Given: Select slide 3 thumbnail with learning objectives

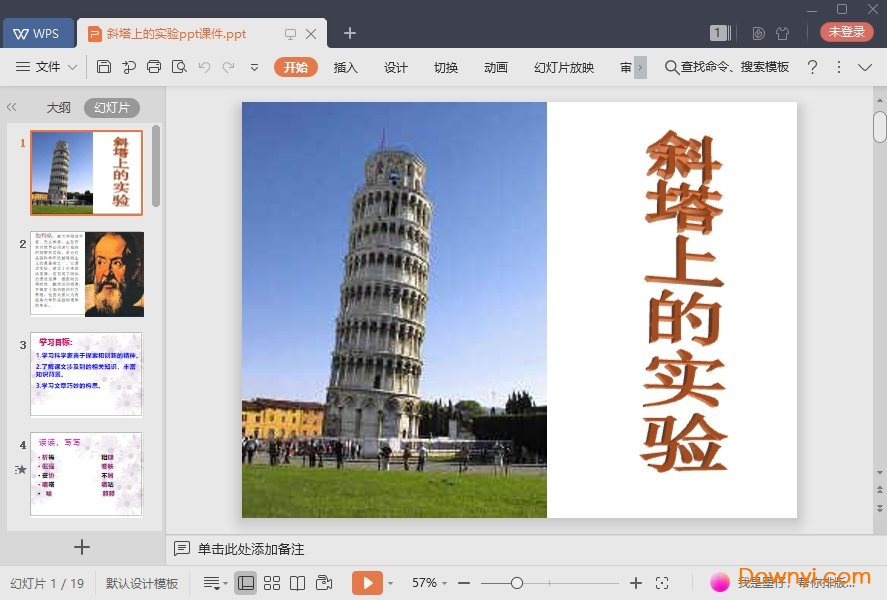Looking at the screenshot, I should (x=86, y=373).
